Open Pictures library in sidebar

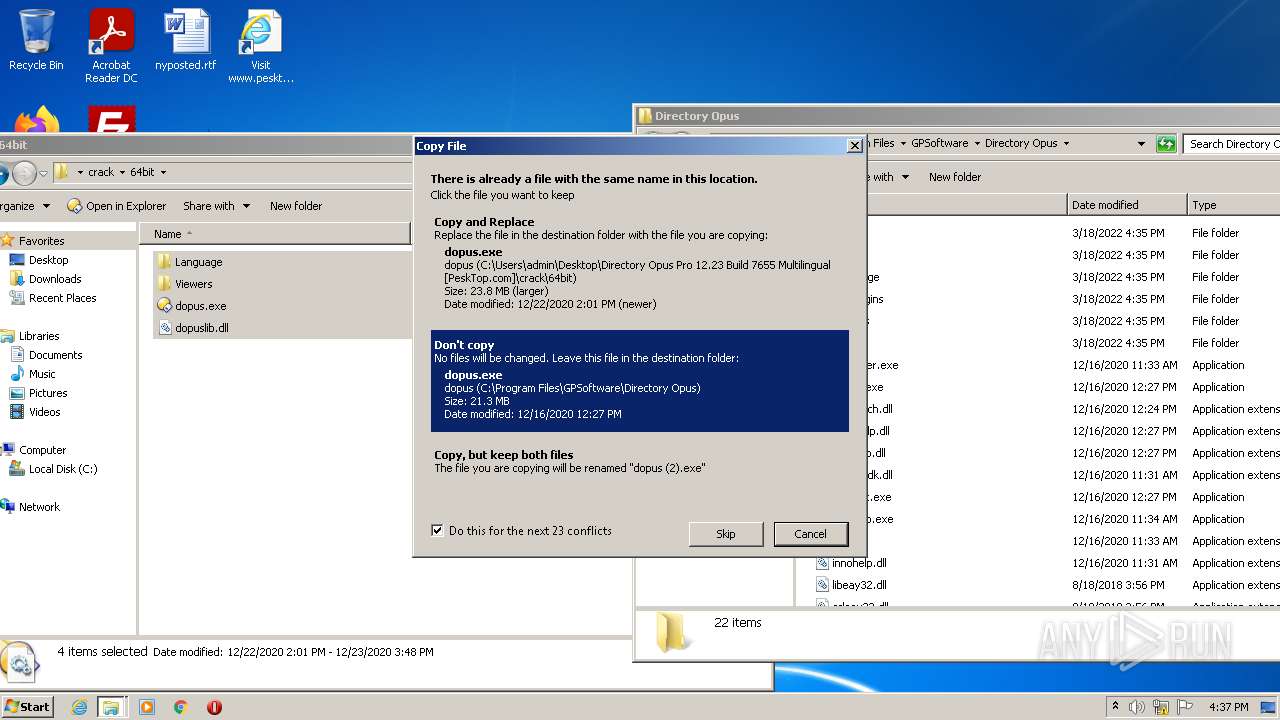point(48,393)
